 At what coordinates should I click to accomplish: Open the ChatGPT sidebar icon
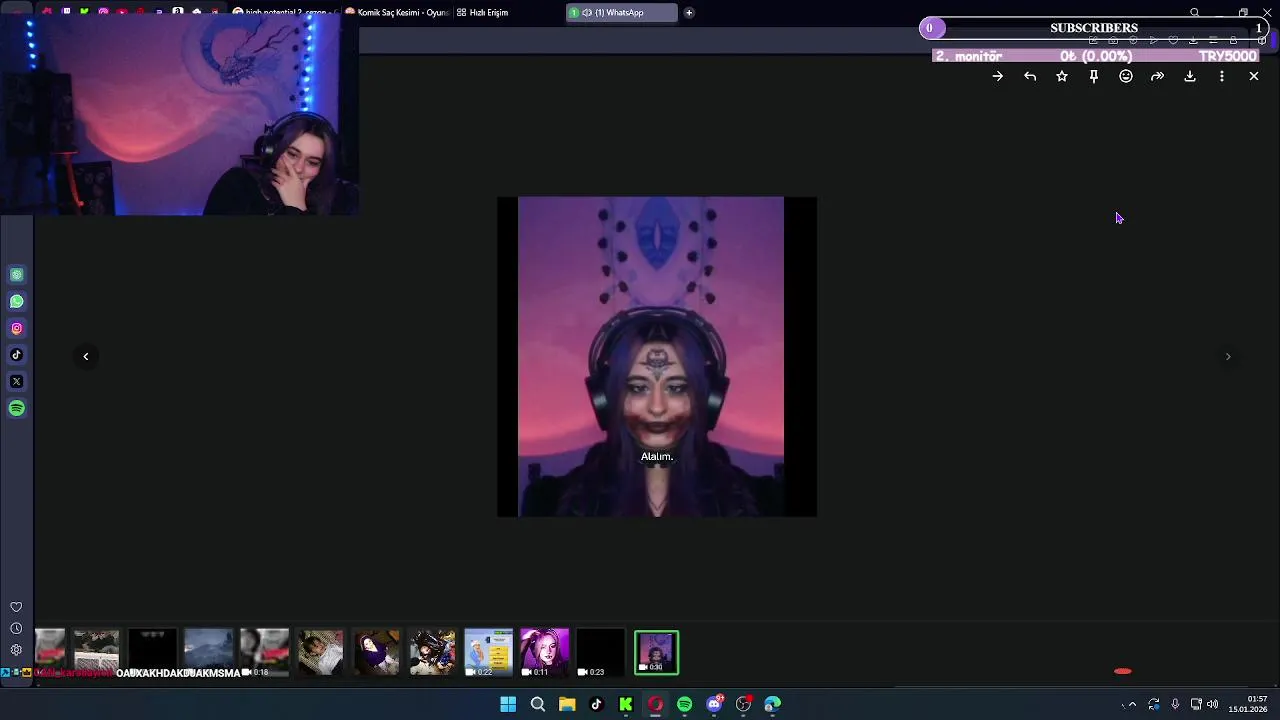coord(17,275)
